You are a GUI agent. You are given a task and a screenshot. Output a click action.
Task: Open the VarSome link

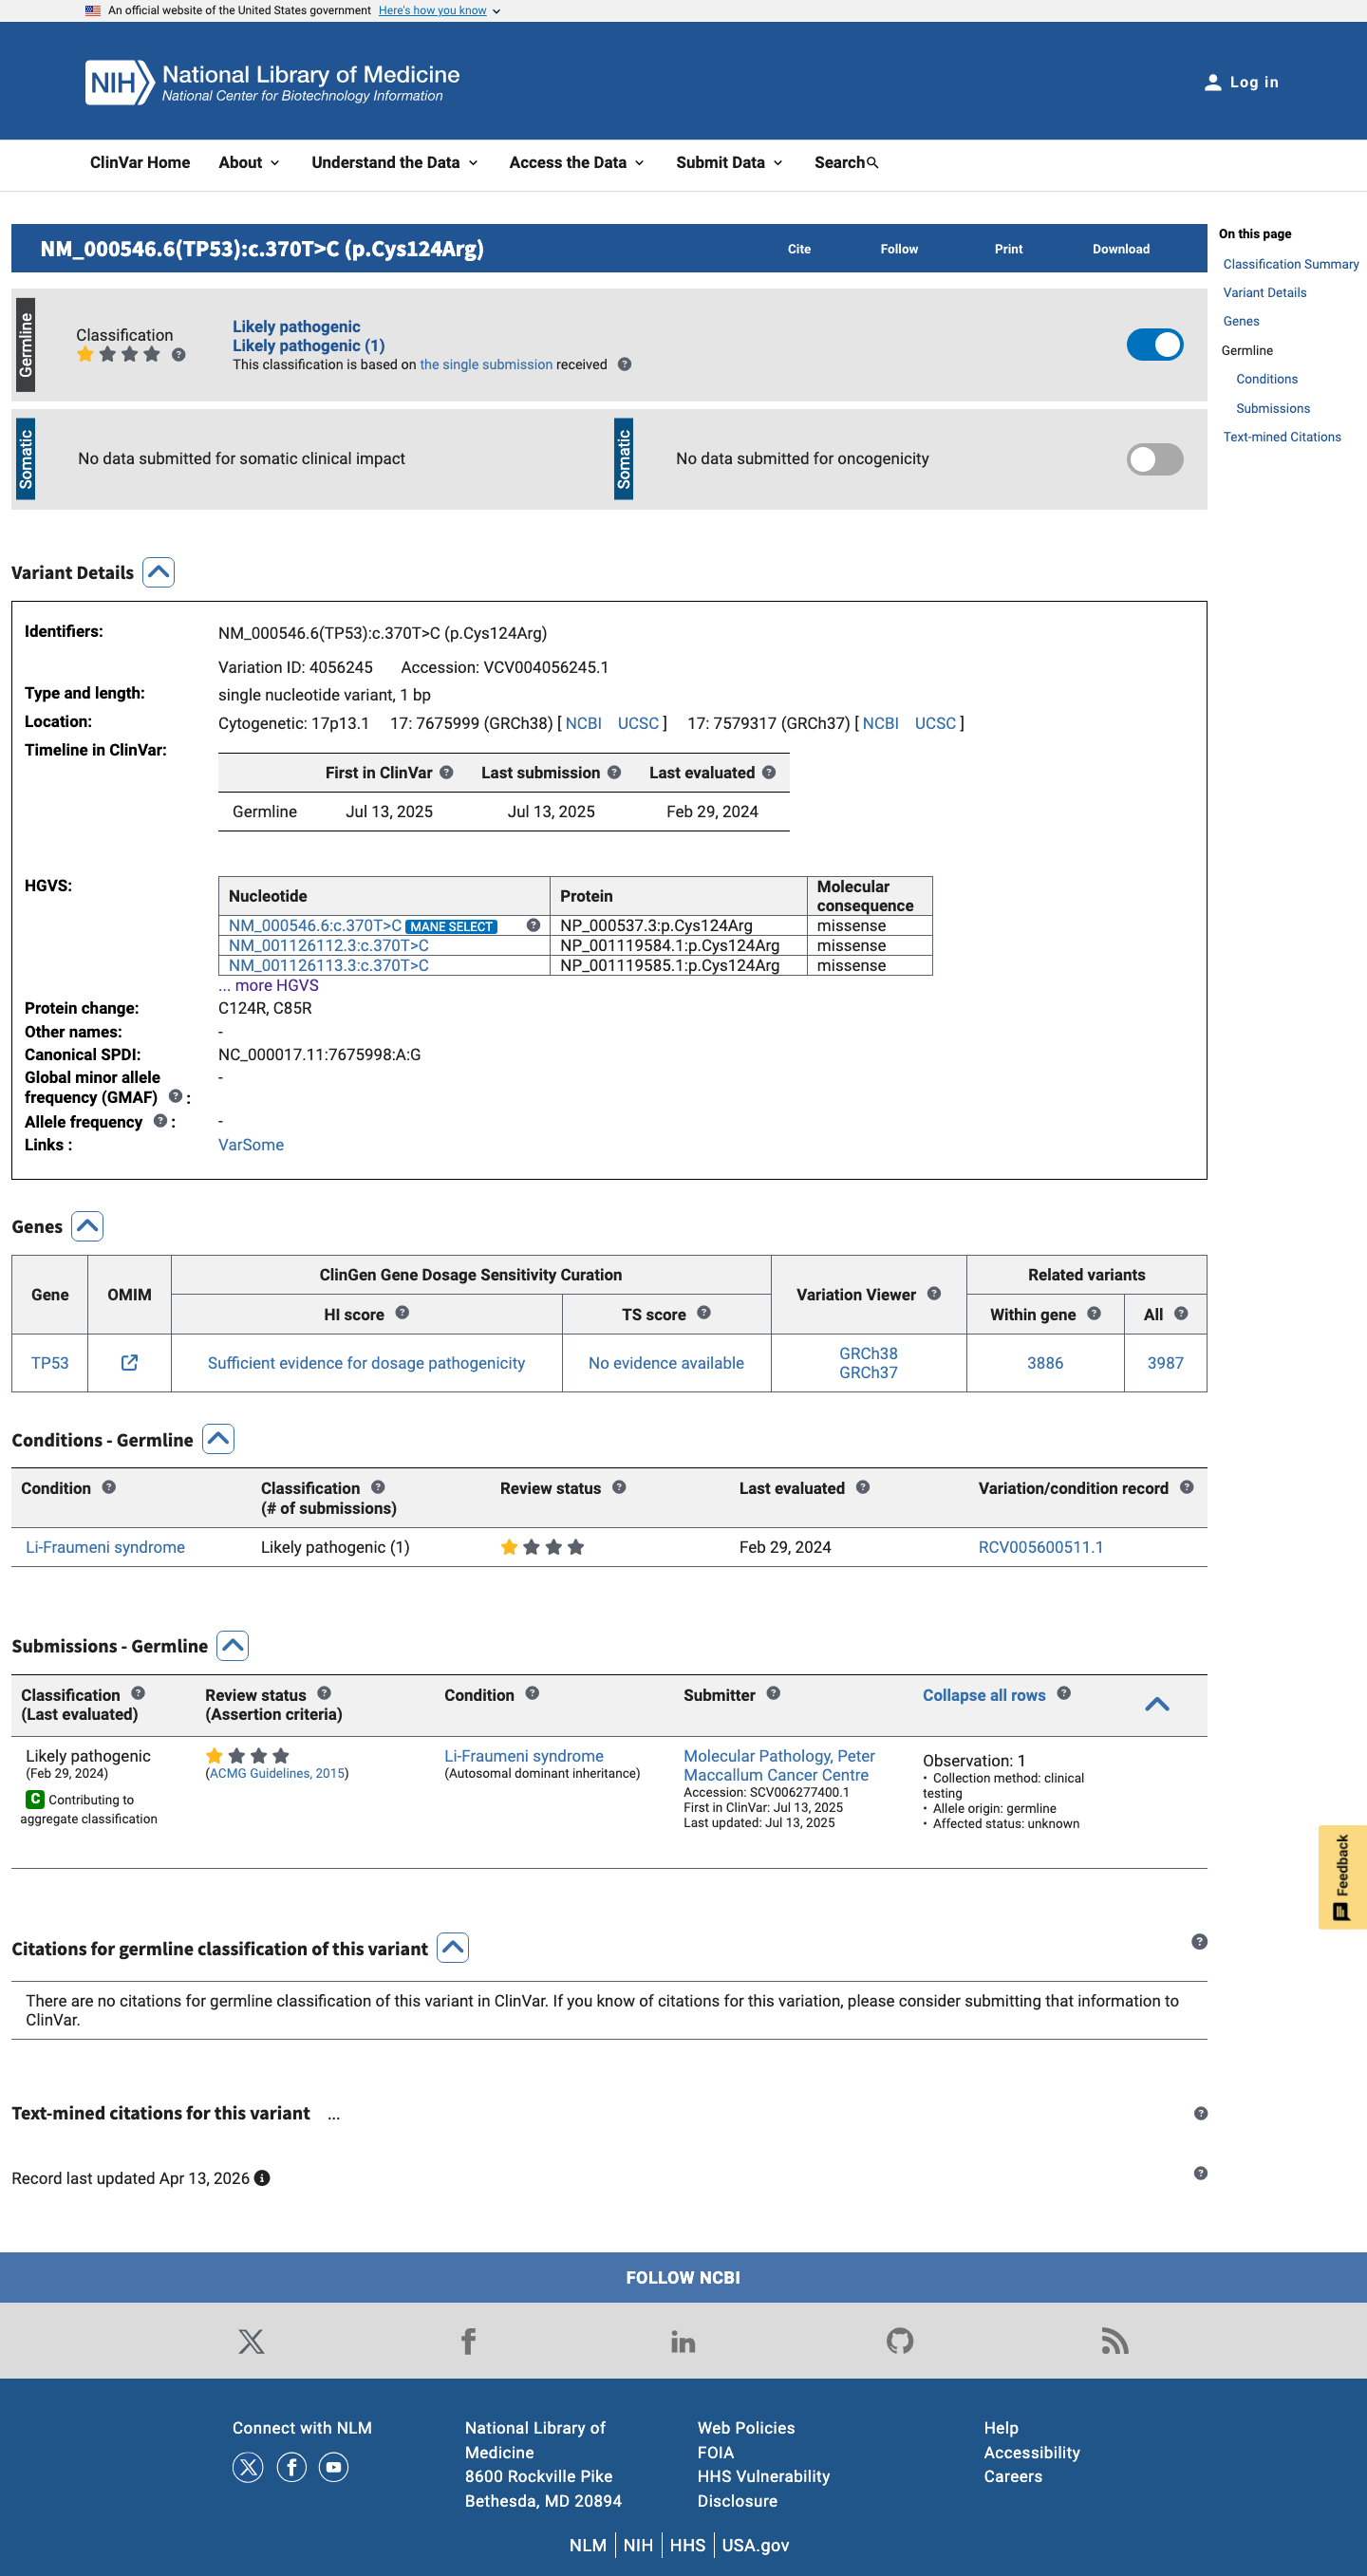click(251, 1145)
